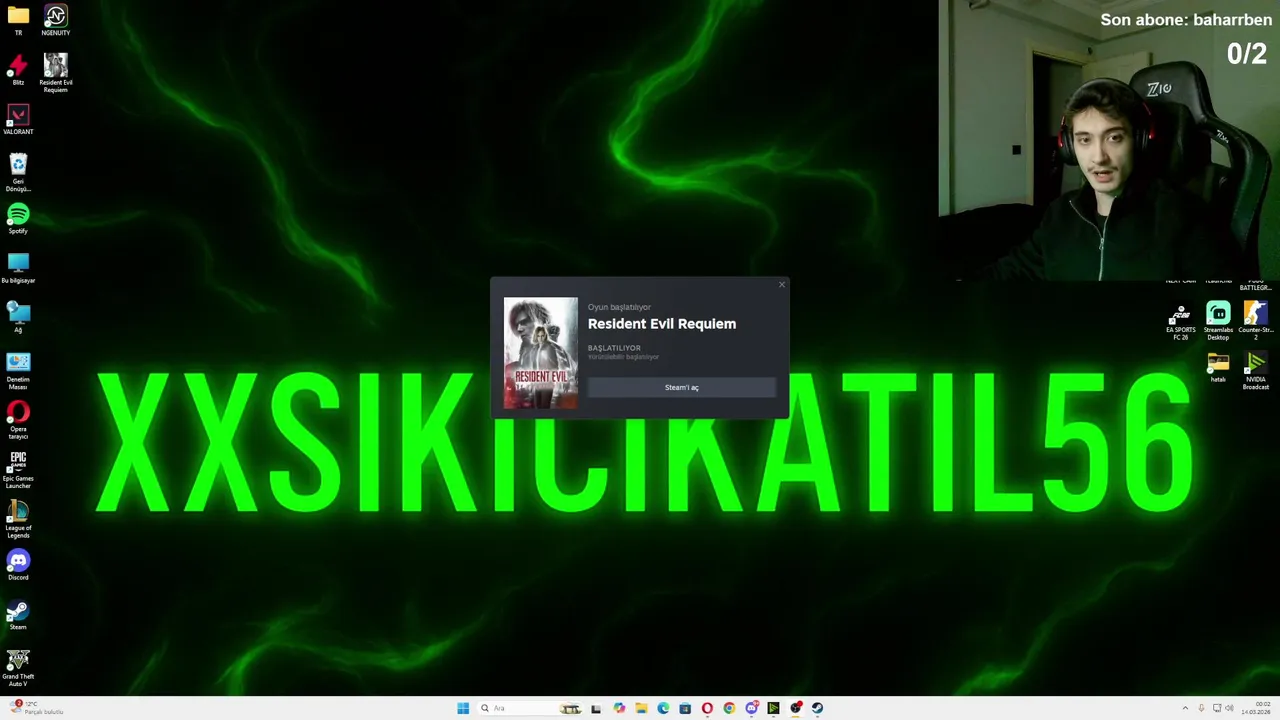Switch to OBS Studio in the taskbar
Screen dimensions: 1280x720
tap(795, 708)
